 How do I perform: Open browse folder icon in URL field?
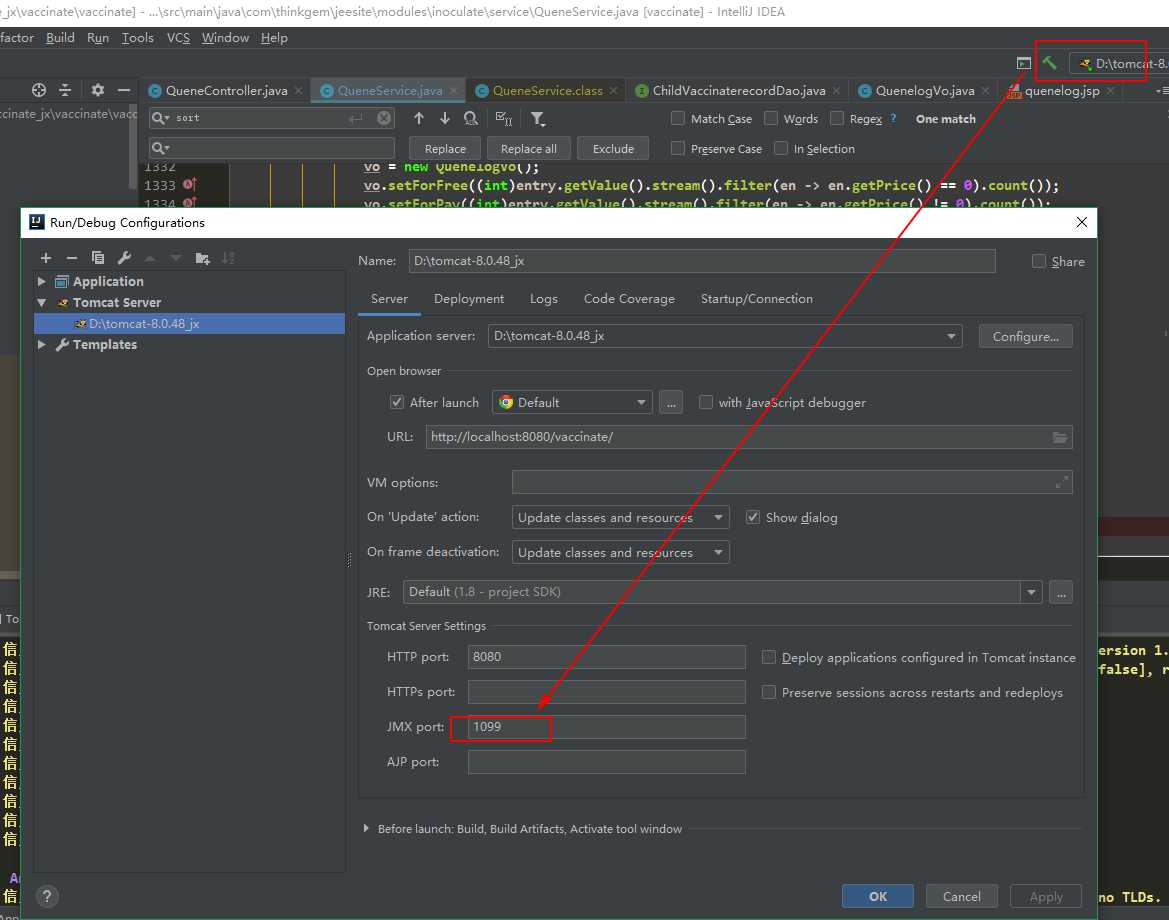[1059, 437]
